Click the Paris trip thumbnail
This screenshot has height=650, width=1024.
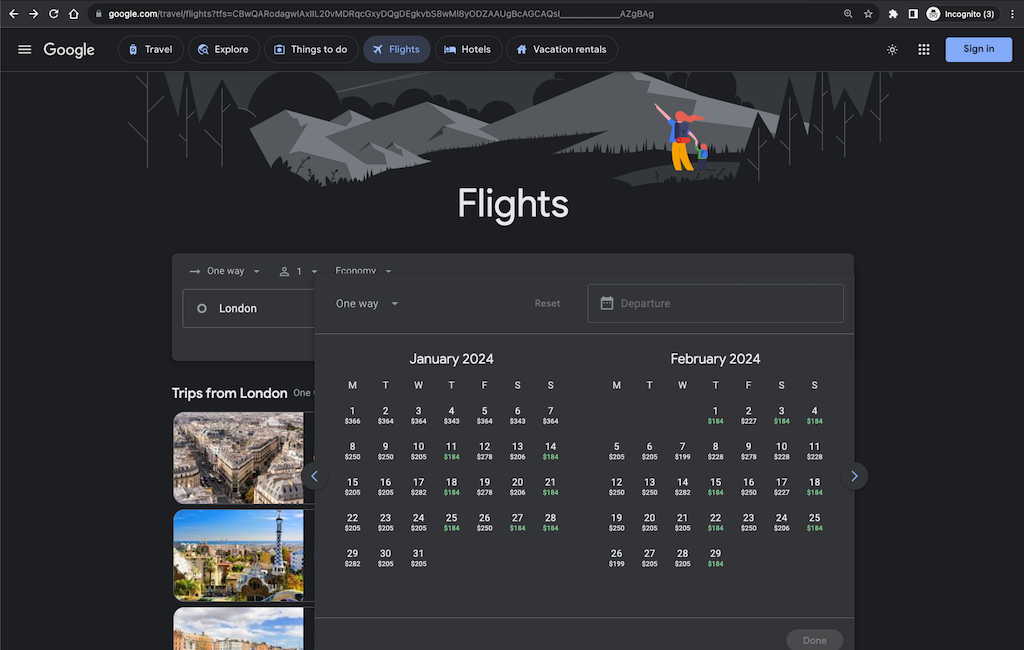(238, 457)
